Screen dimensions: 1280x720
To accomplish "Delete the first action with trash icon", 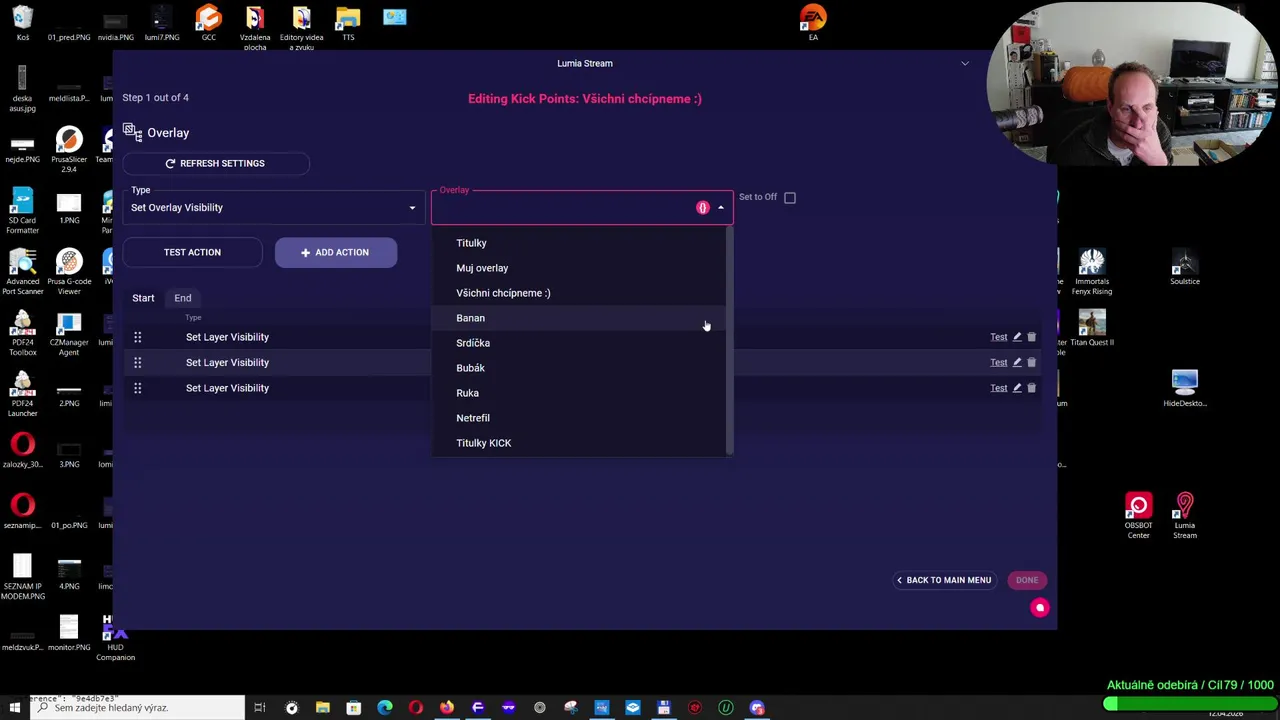I will 1032,337.
